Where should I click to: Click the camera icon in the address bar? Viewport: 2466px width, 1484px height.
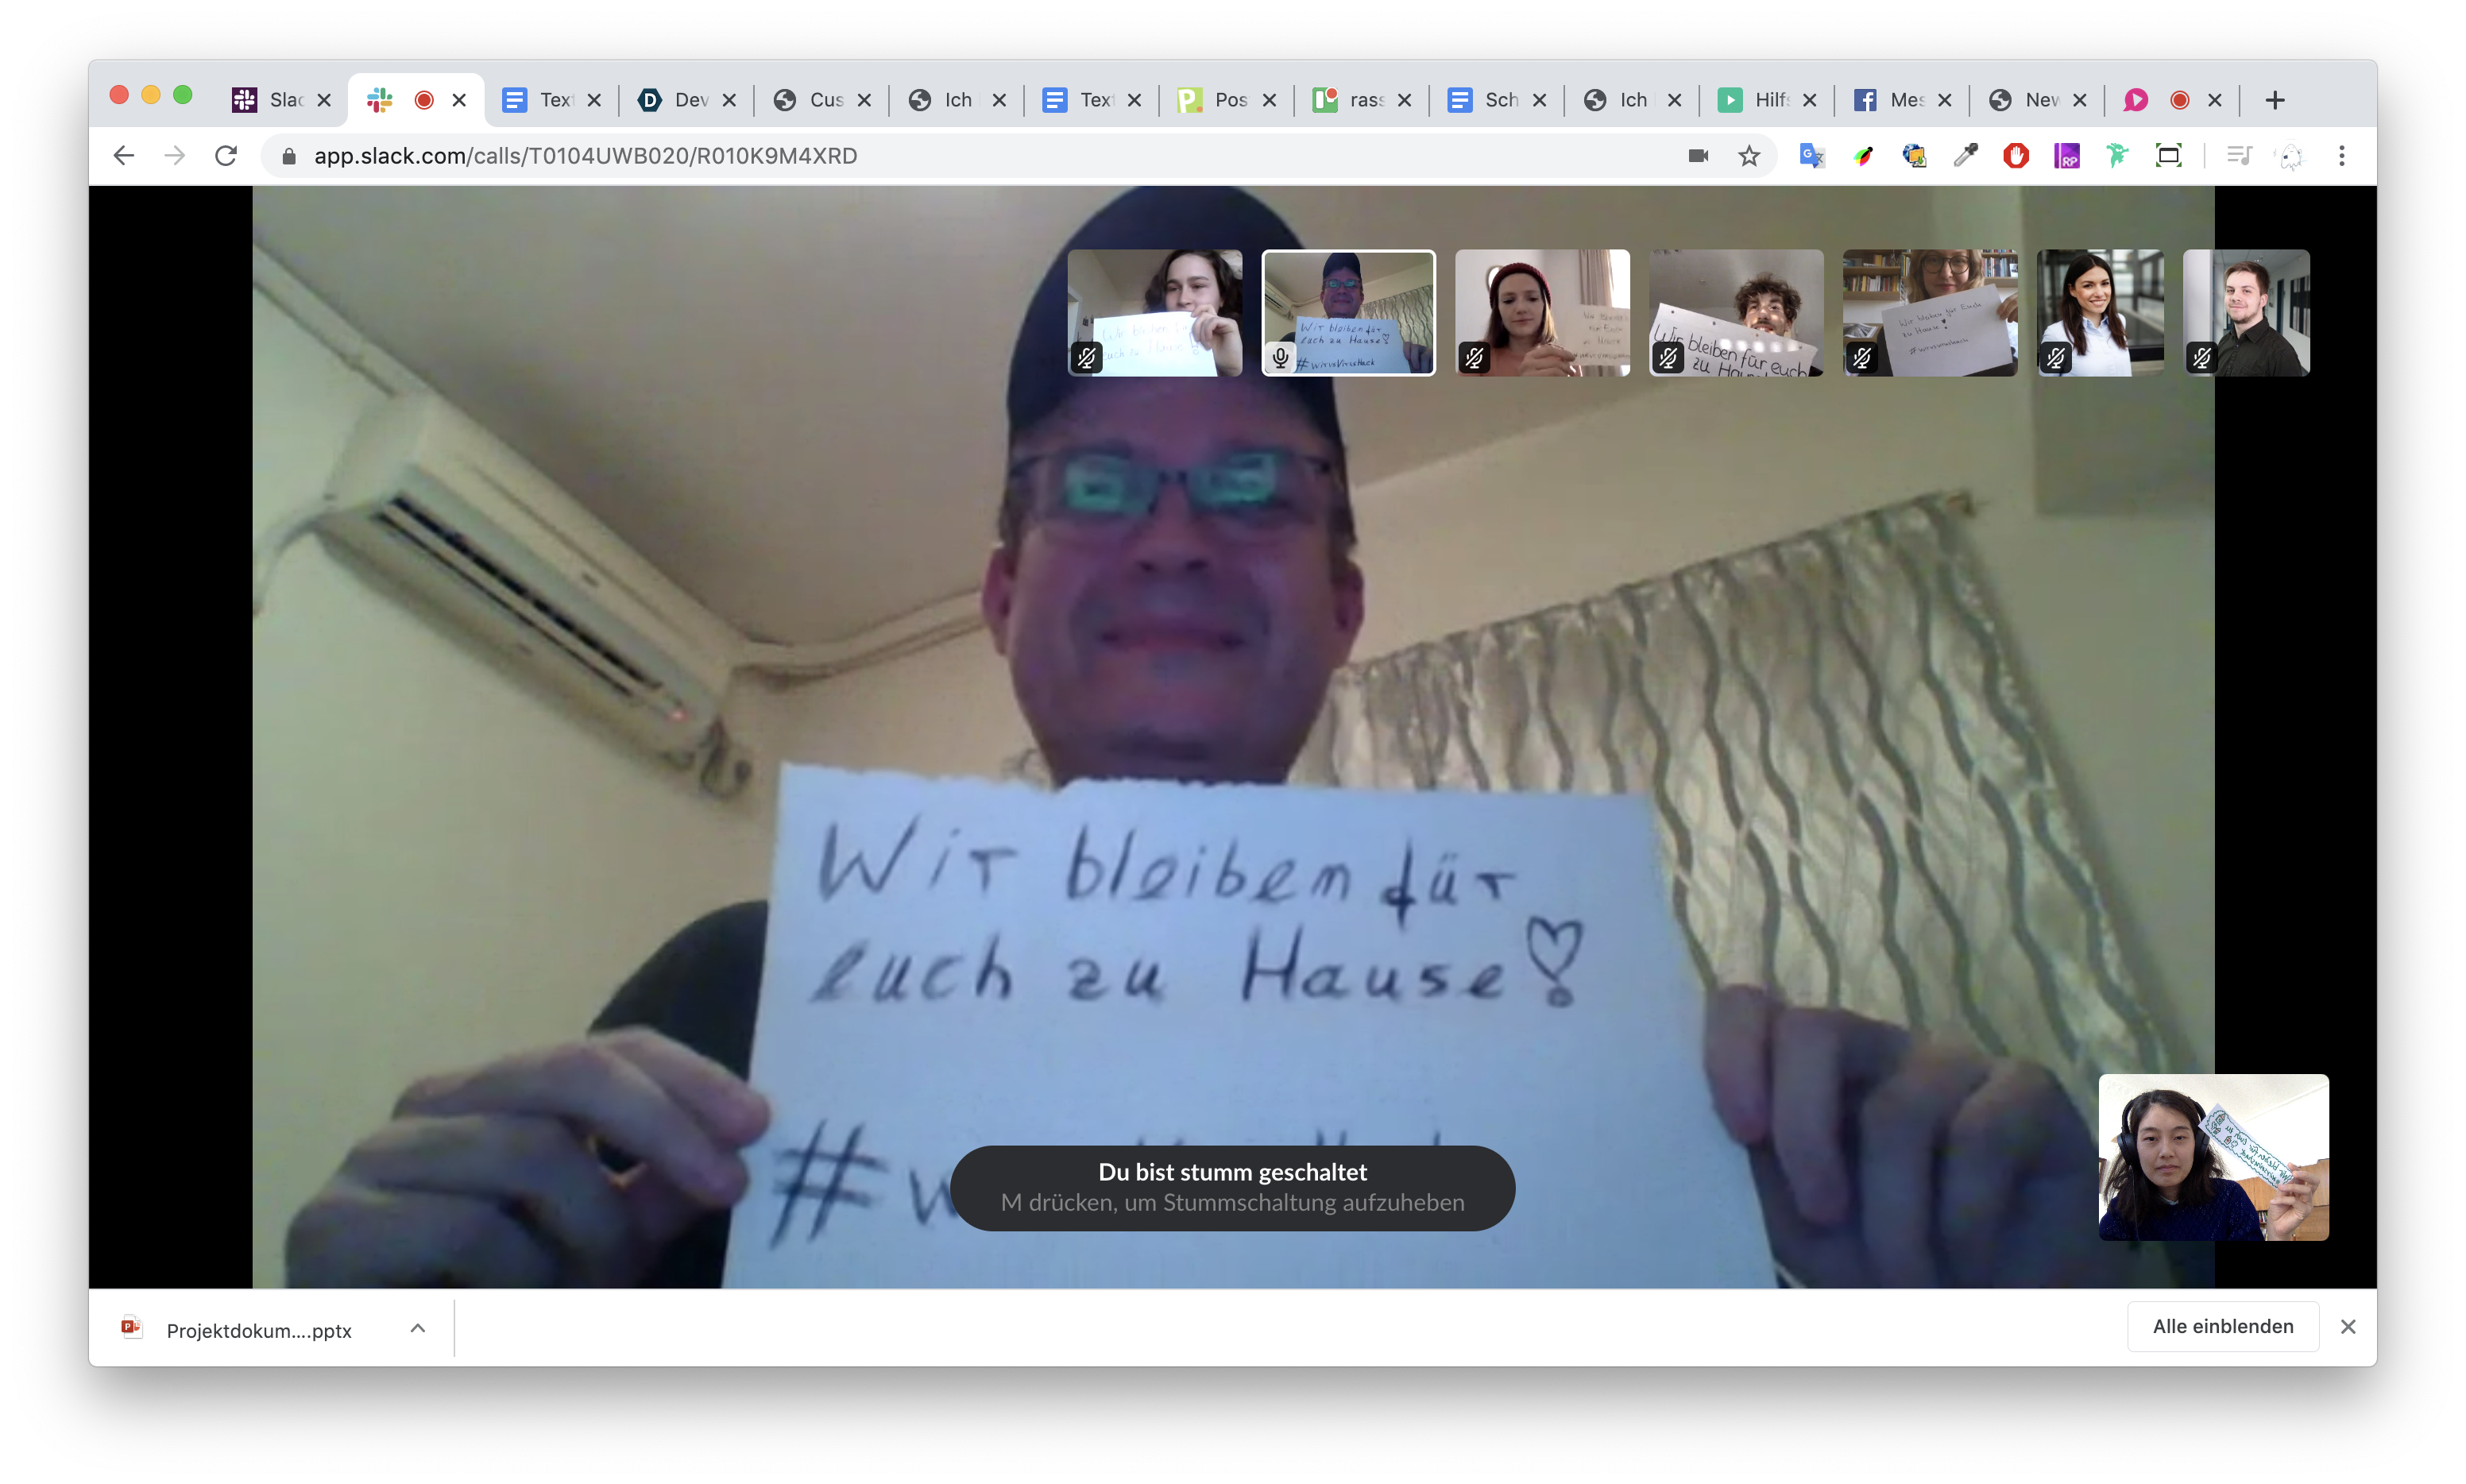[x=1698, y=156]
